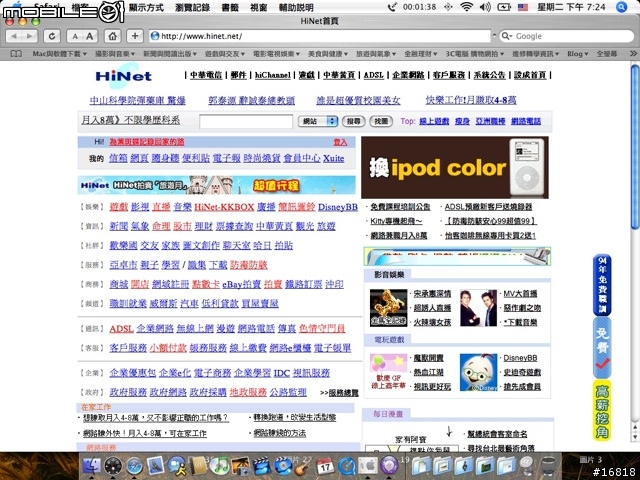Launch iMovie from the dock
This screenshot has width=640, height=480.
tap(261, 466)
